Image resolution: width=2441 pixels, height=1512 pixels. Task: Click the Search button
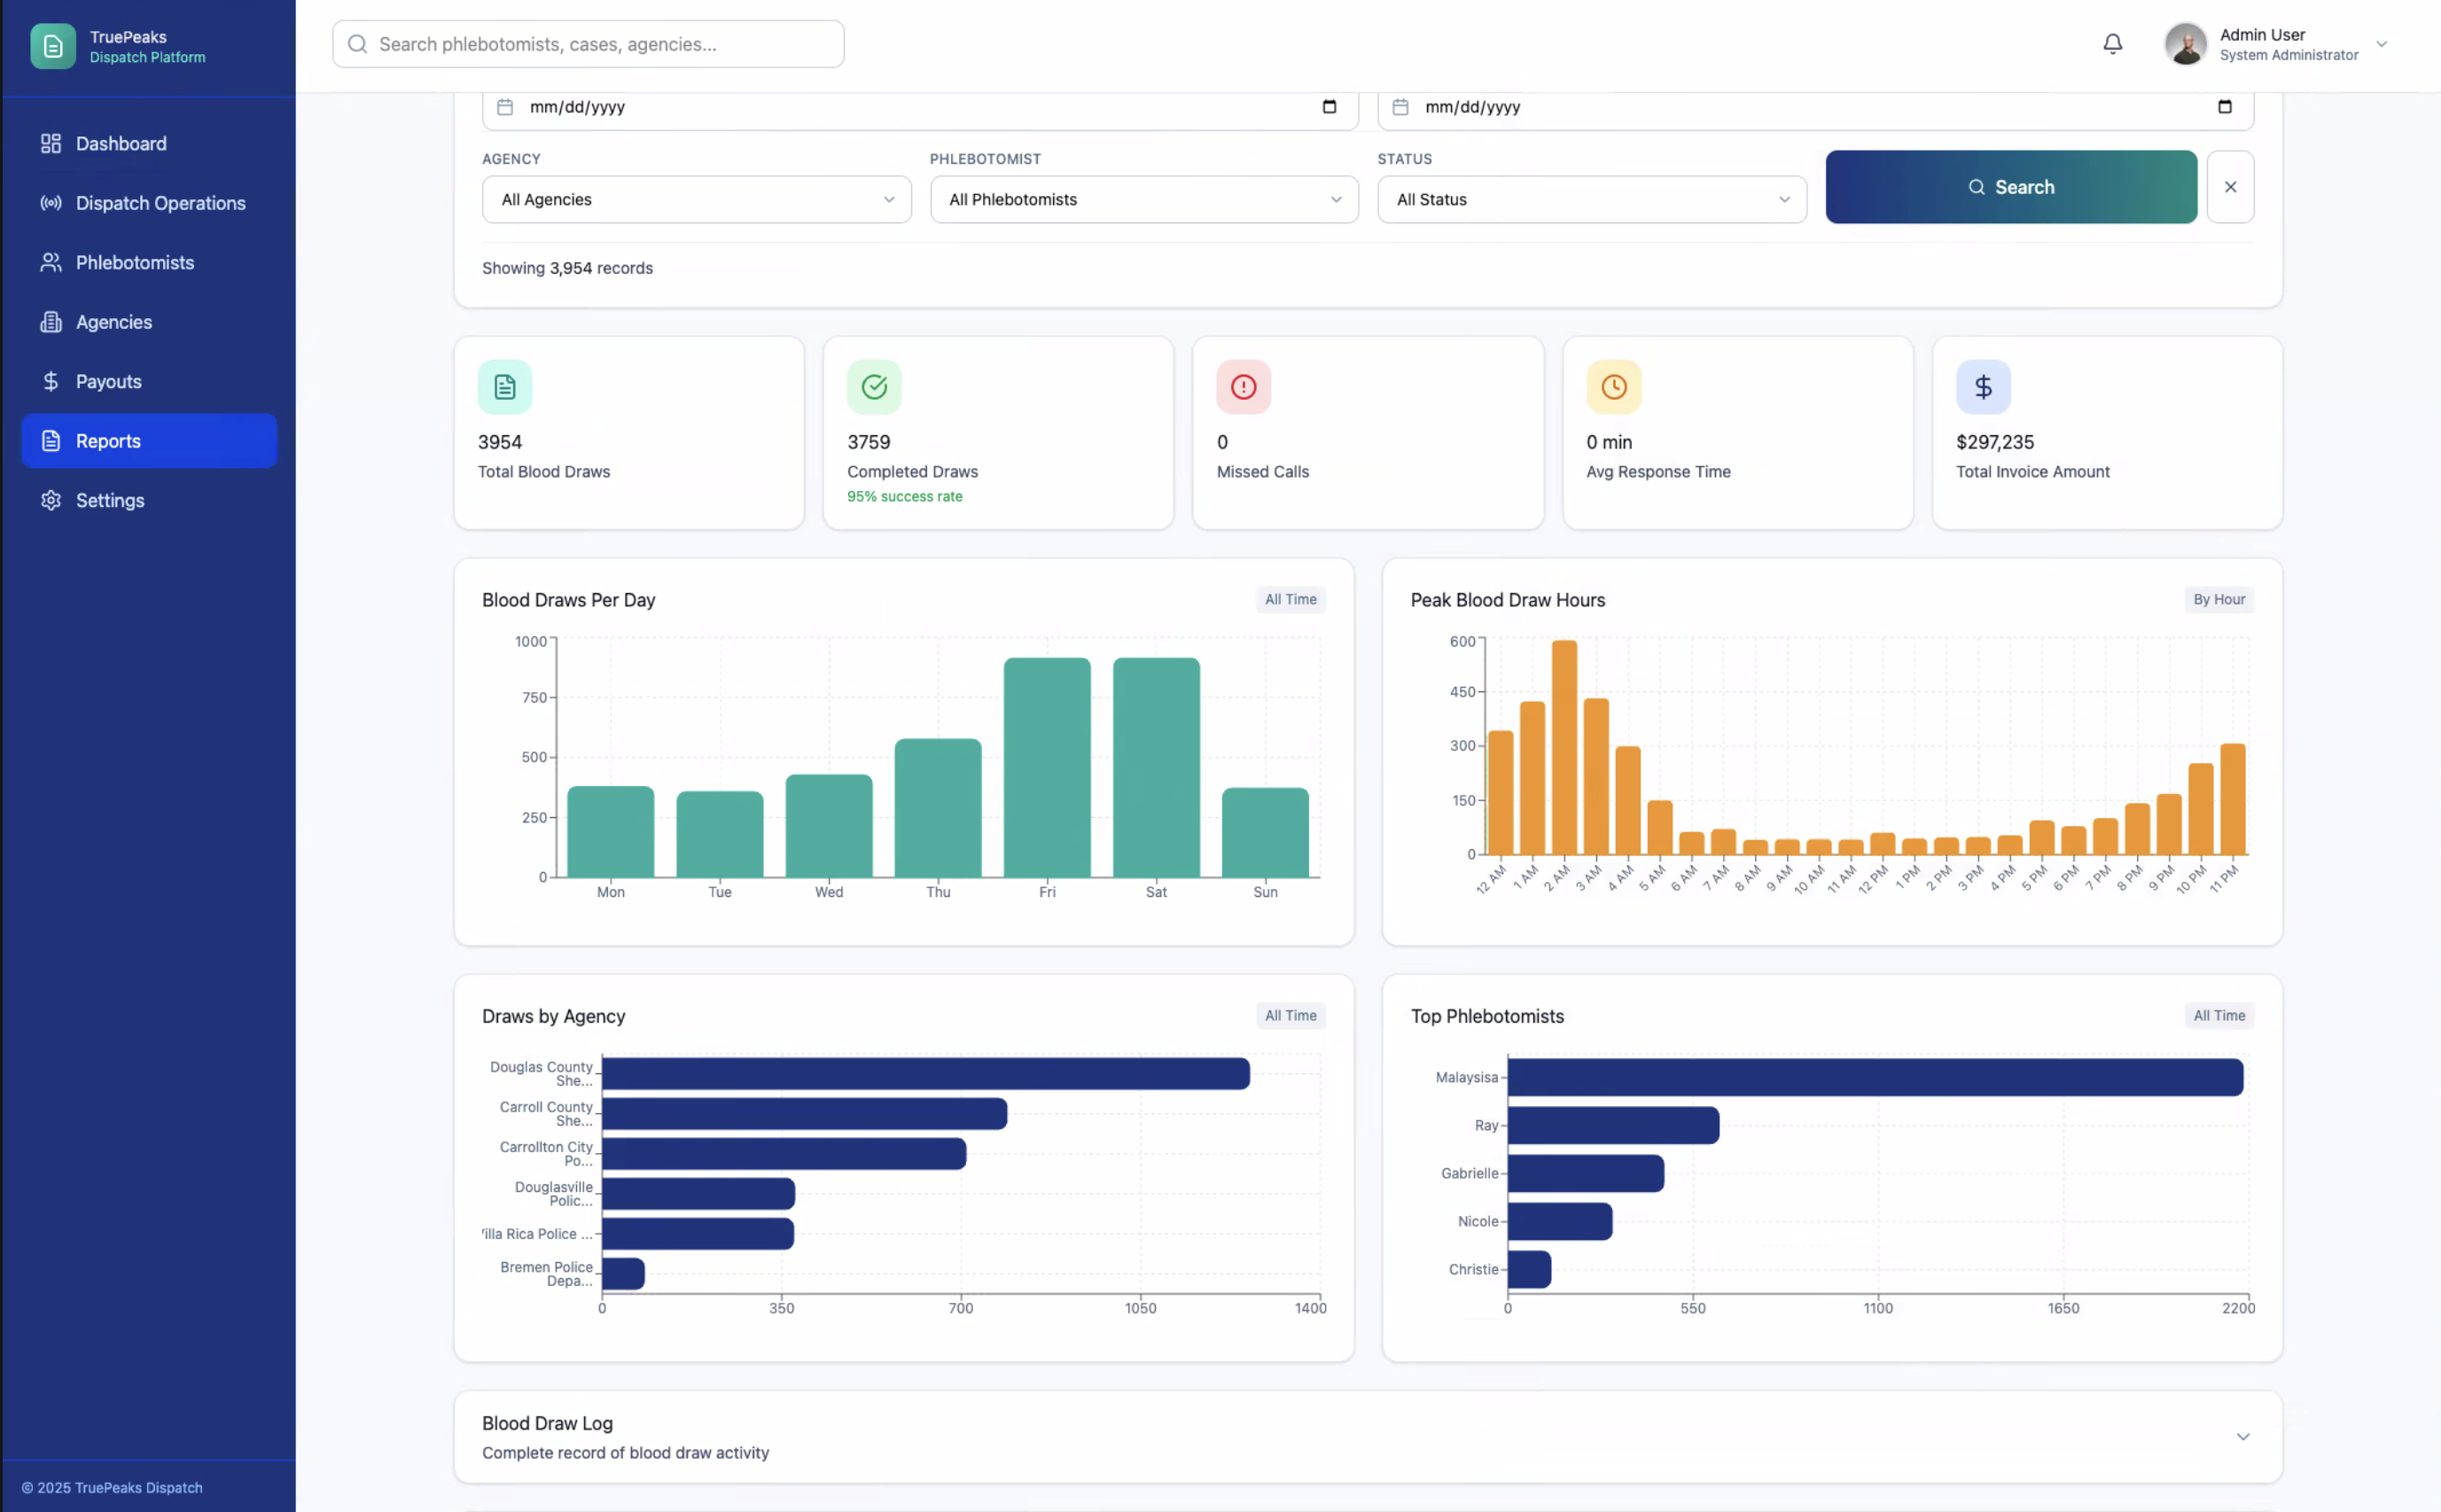click(x=2010, y=186)
